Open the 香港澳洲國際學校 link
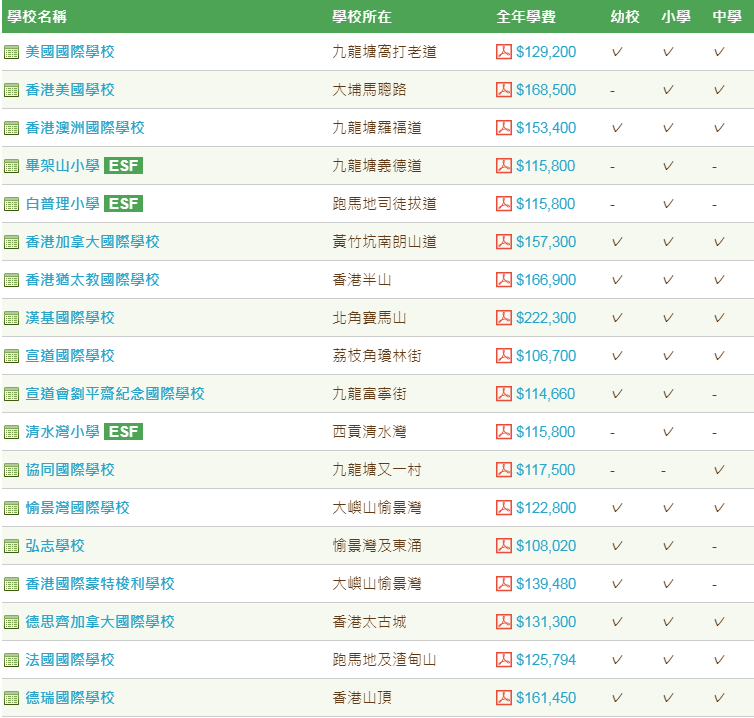This screenshot has width=754, height=718. click(85, 127)
